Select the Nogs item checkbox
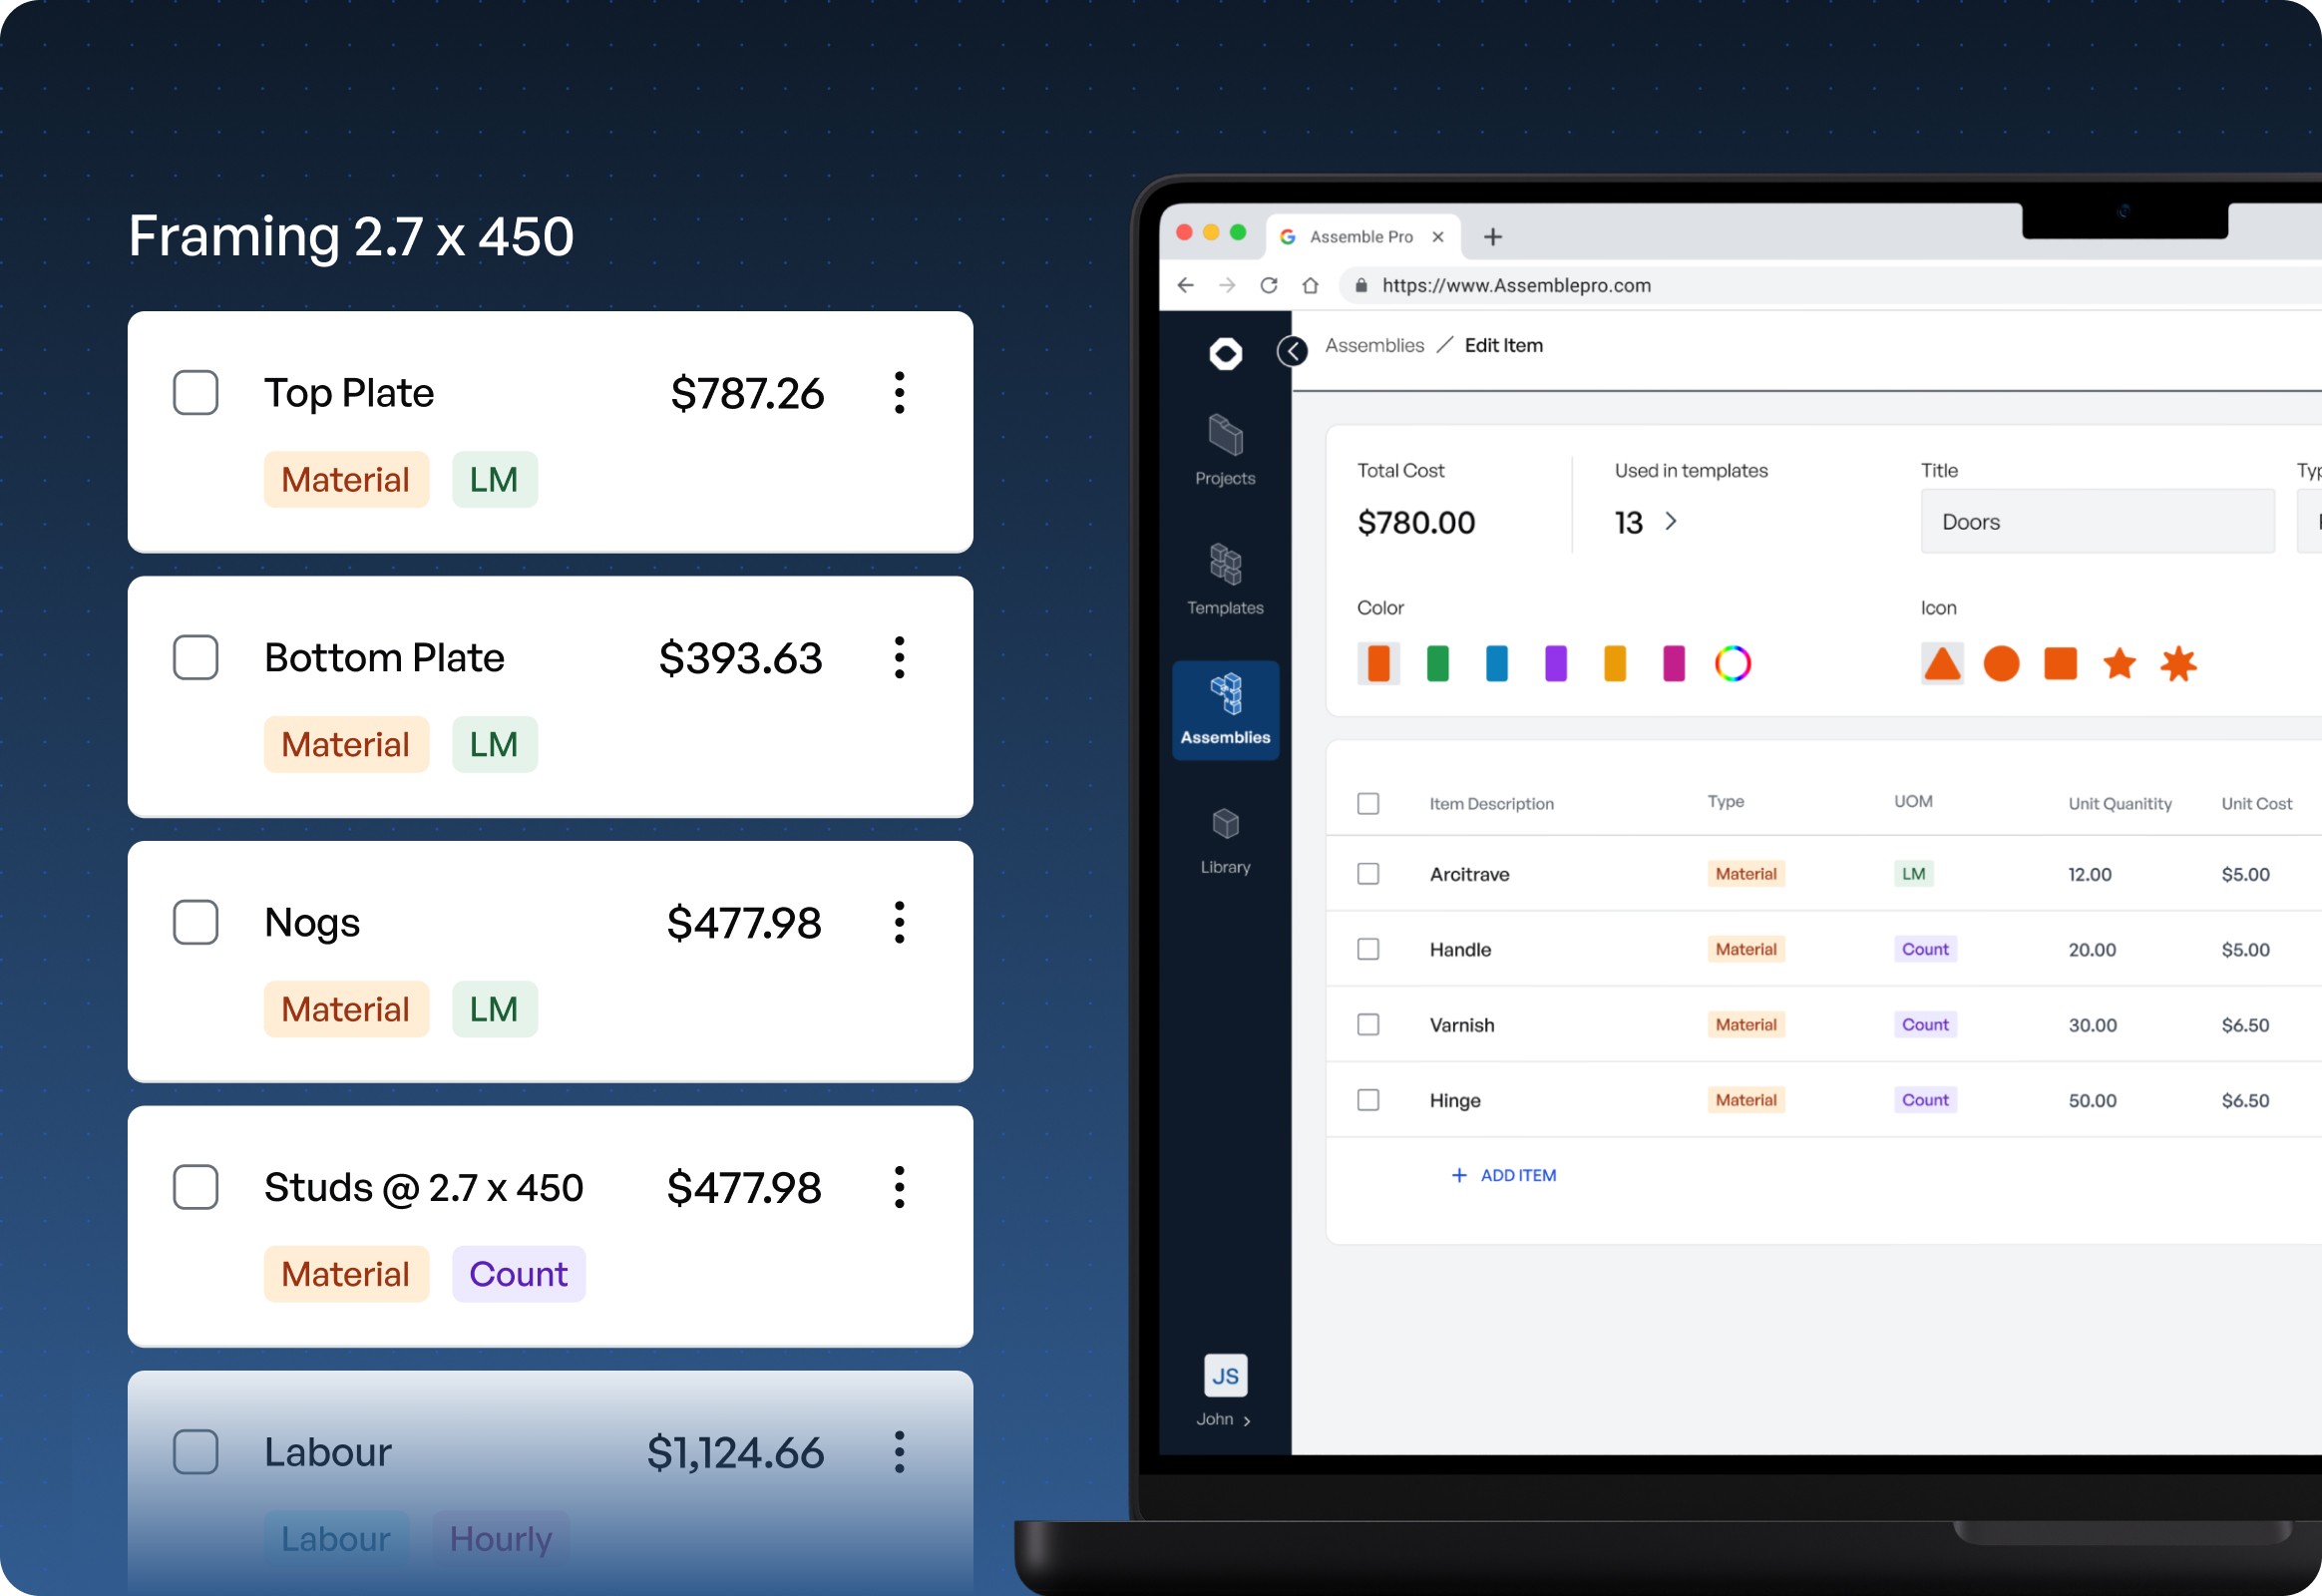Image resolution: width=2322 pixels, height=1596 pixels. pos(196,922)
